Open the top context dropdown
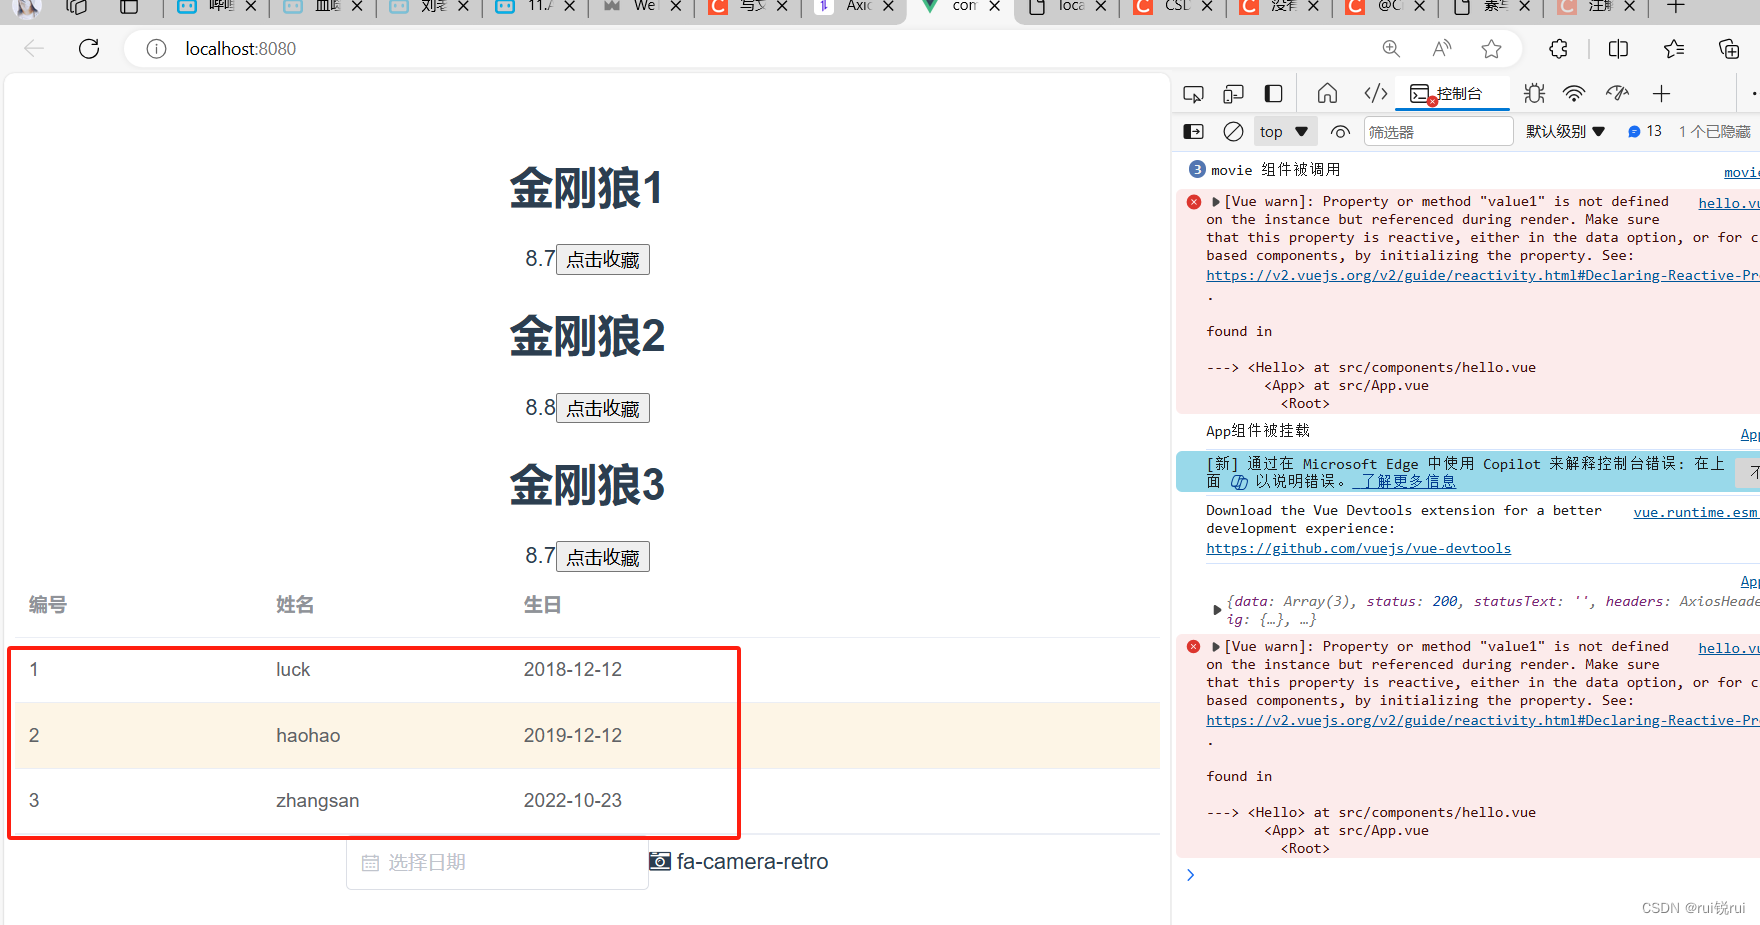 [x=1284, y=131]
